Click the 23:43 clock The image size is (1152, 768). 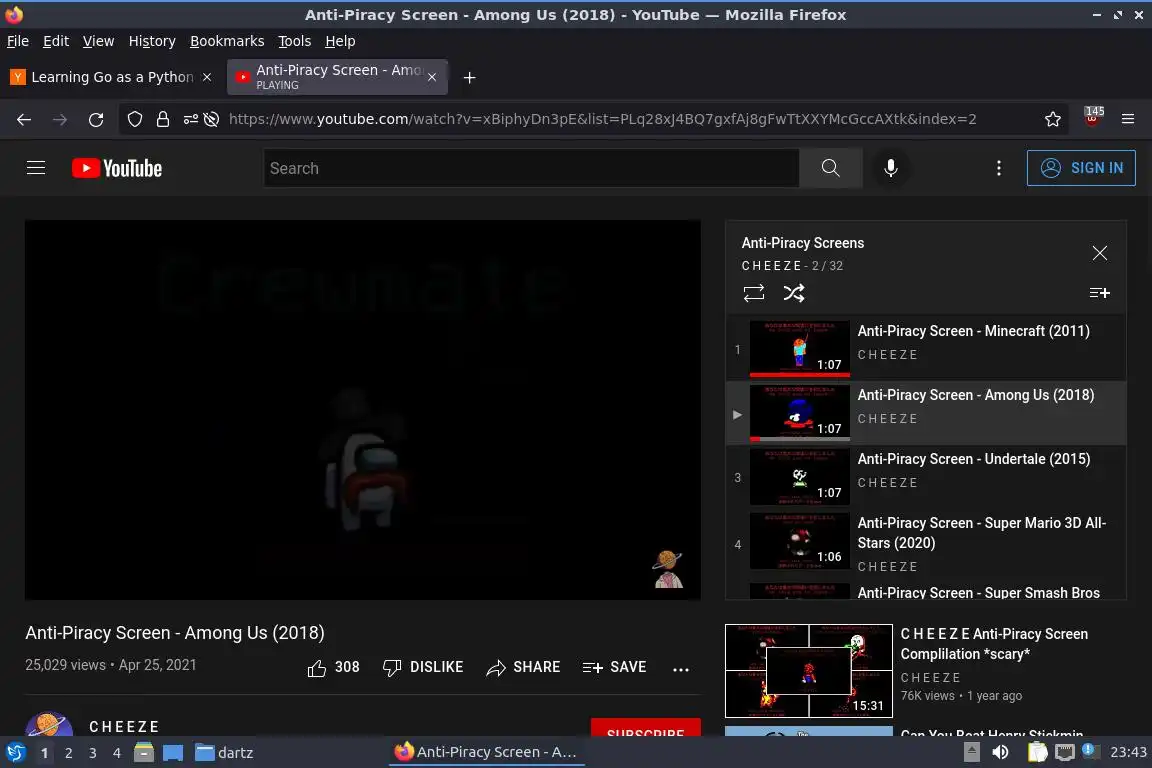click(1128, 752)
